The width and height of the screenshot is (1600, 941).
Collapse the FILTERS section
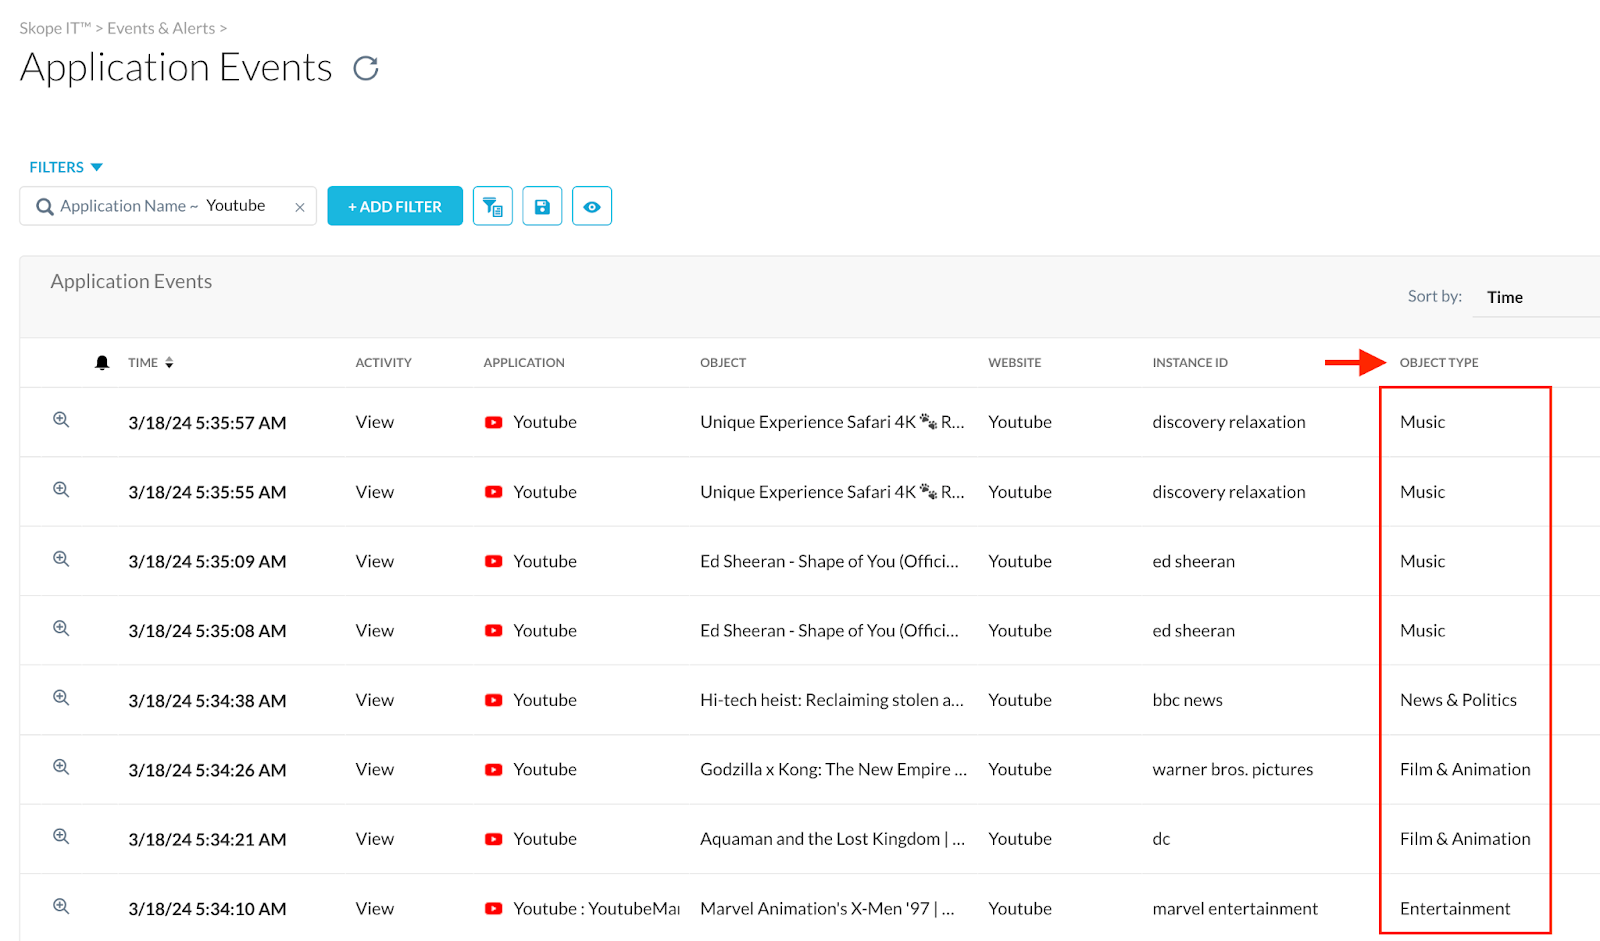click(66, 167)
